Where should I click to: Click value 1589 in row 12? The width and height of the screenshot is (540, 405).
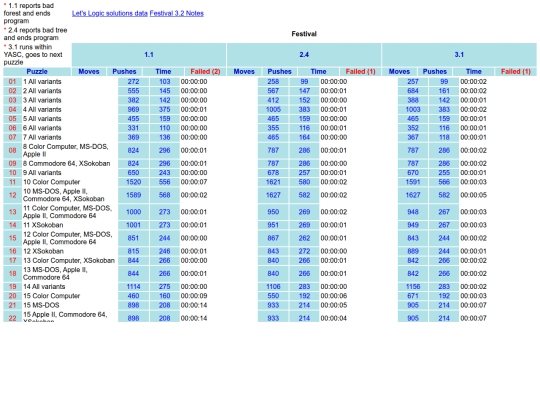(133, 195)
